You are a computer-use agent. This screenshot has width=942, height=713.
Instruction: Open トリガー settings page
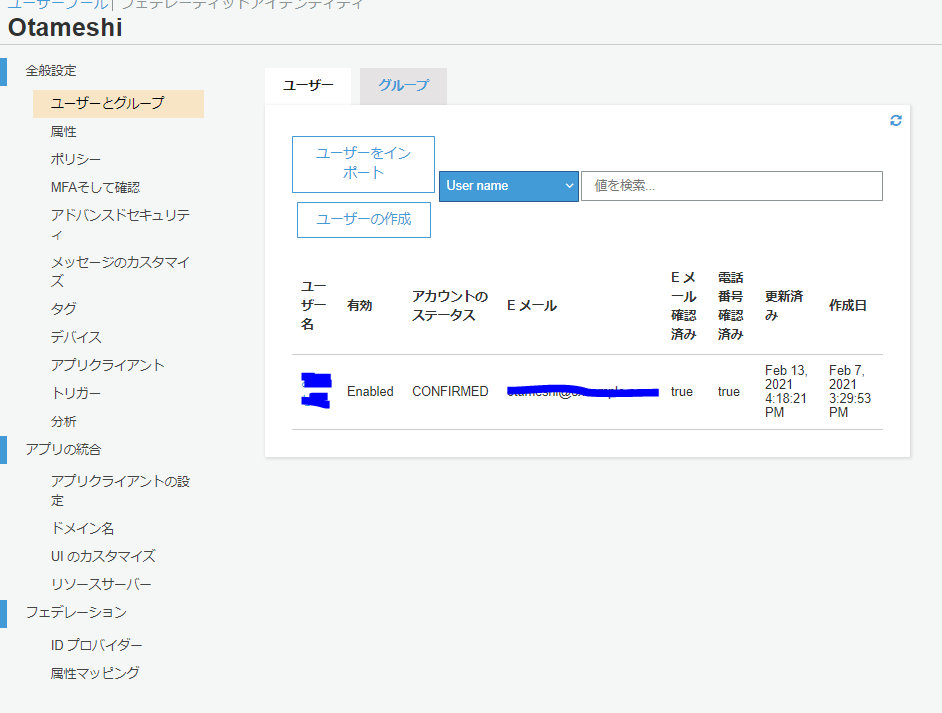(x=76, y=393)
